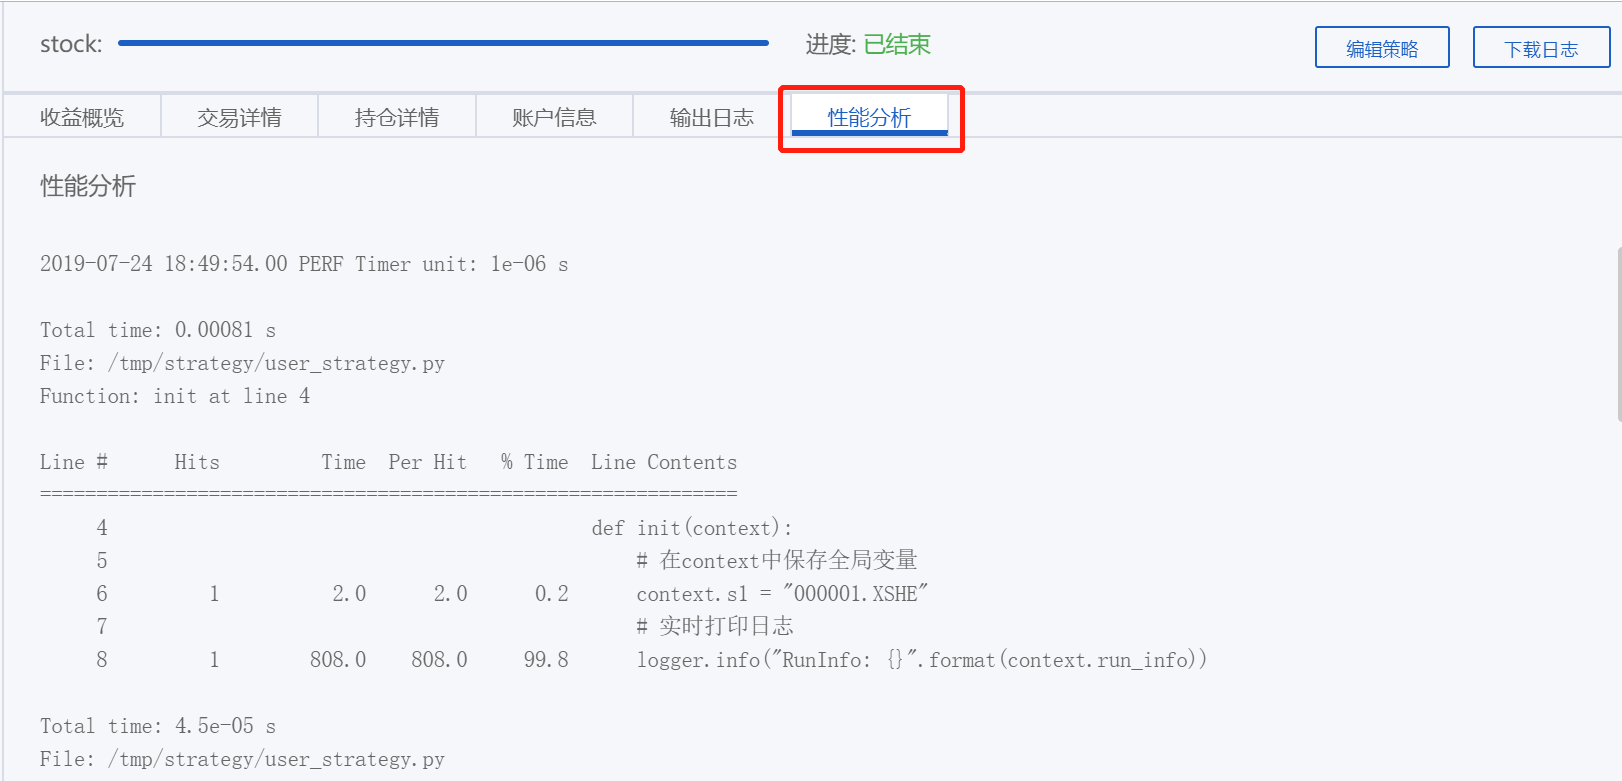
Task: Click the user_strategy.py file path text
Action: point(242,362)
